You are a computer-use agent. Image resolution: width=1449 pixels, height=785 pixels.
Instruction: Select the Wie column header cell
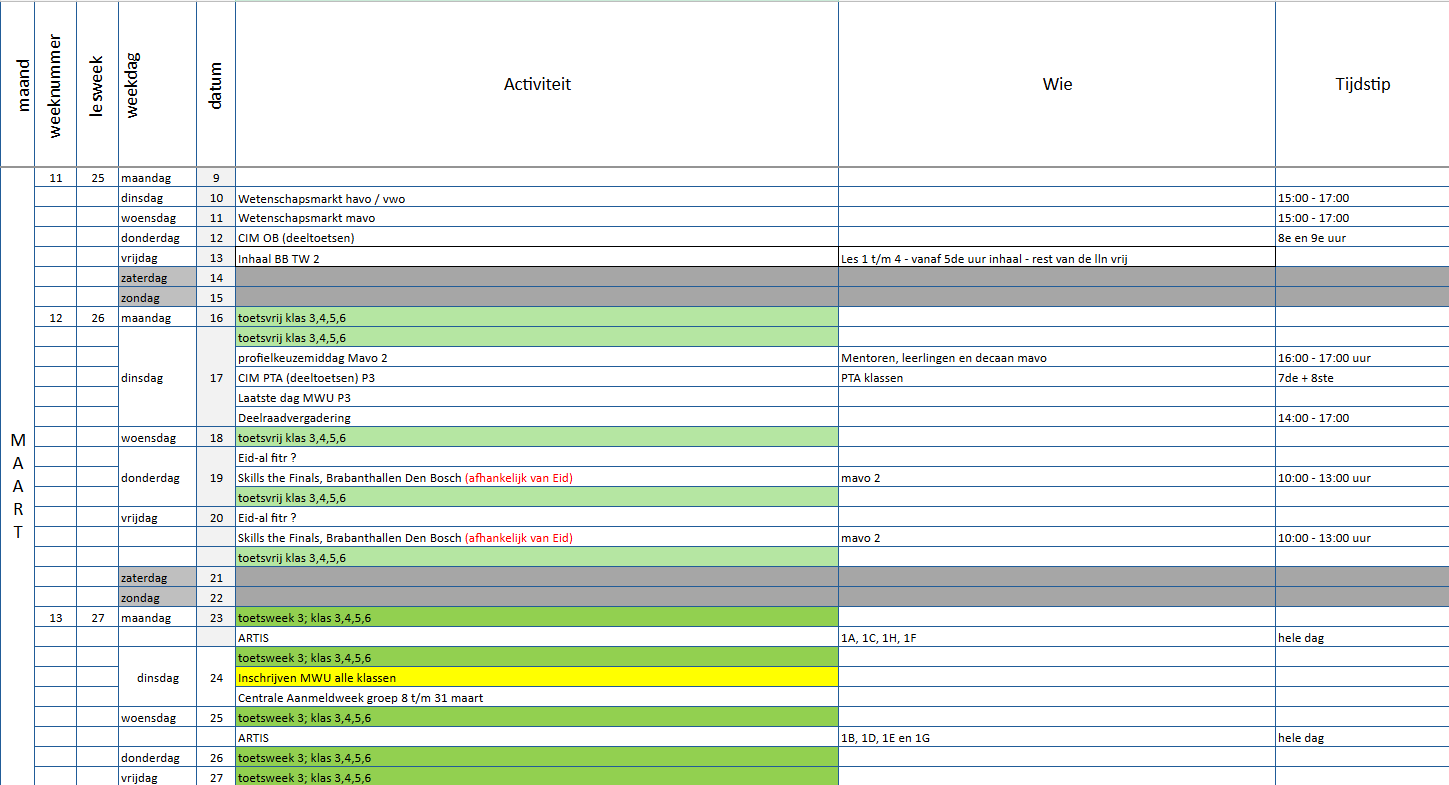(x=1057, y=84)
